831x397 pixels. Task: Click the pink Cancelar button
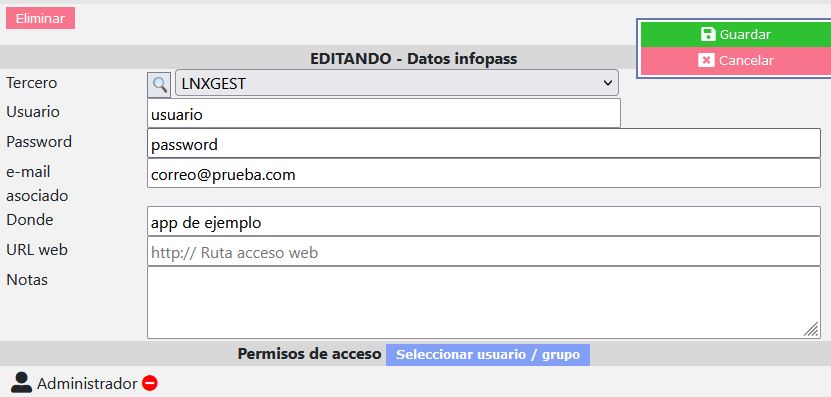[x=736, y=60]
